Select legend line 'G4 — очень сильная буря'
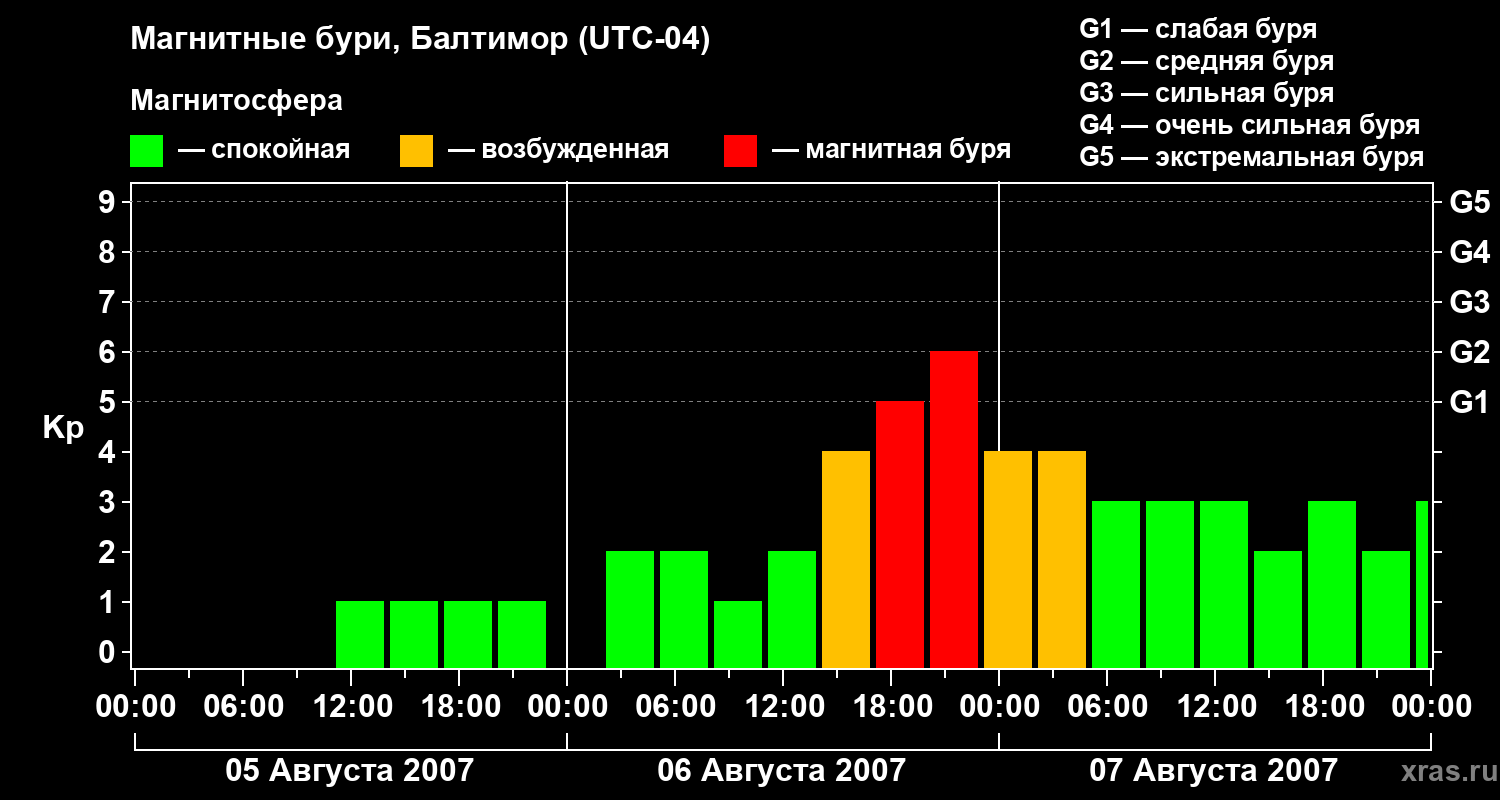 point(1249,125)
